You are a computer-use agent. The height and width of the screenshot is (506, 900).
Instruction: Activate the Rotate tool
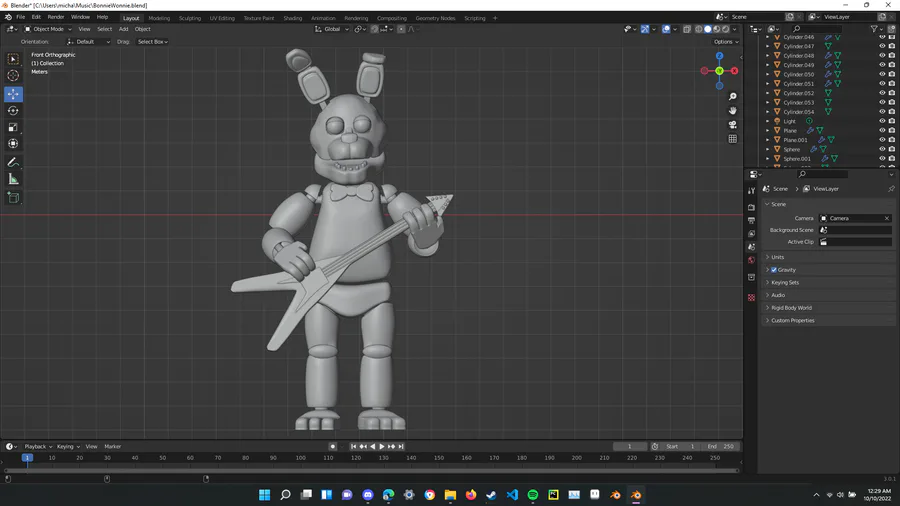13,111
